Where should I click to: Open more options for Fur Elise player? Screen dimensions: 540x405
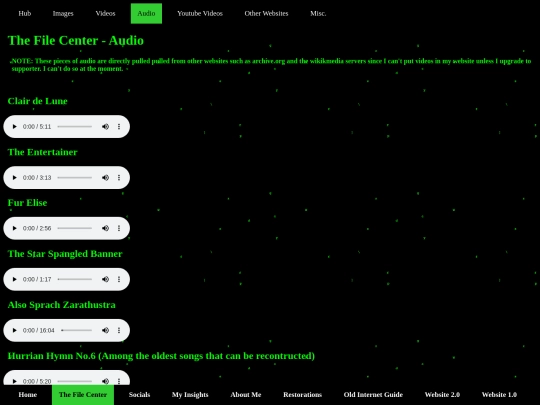click(x=119, y=228)
